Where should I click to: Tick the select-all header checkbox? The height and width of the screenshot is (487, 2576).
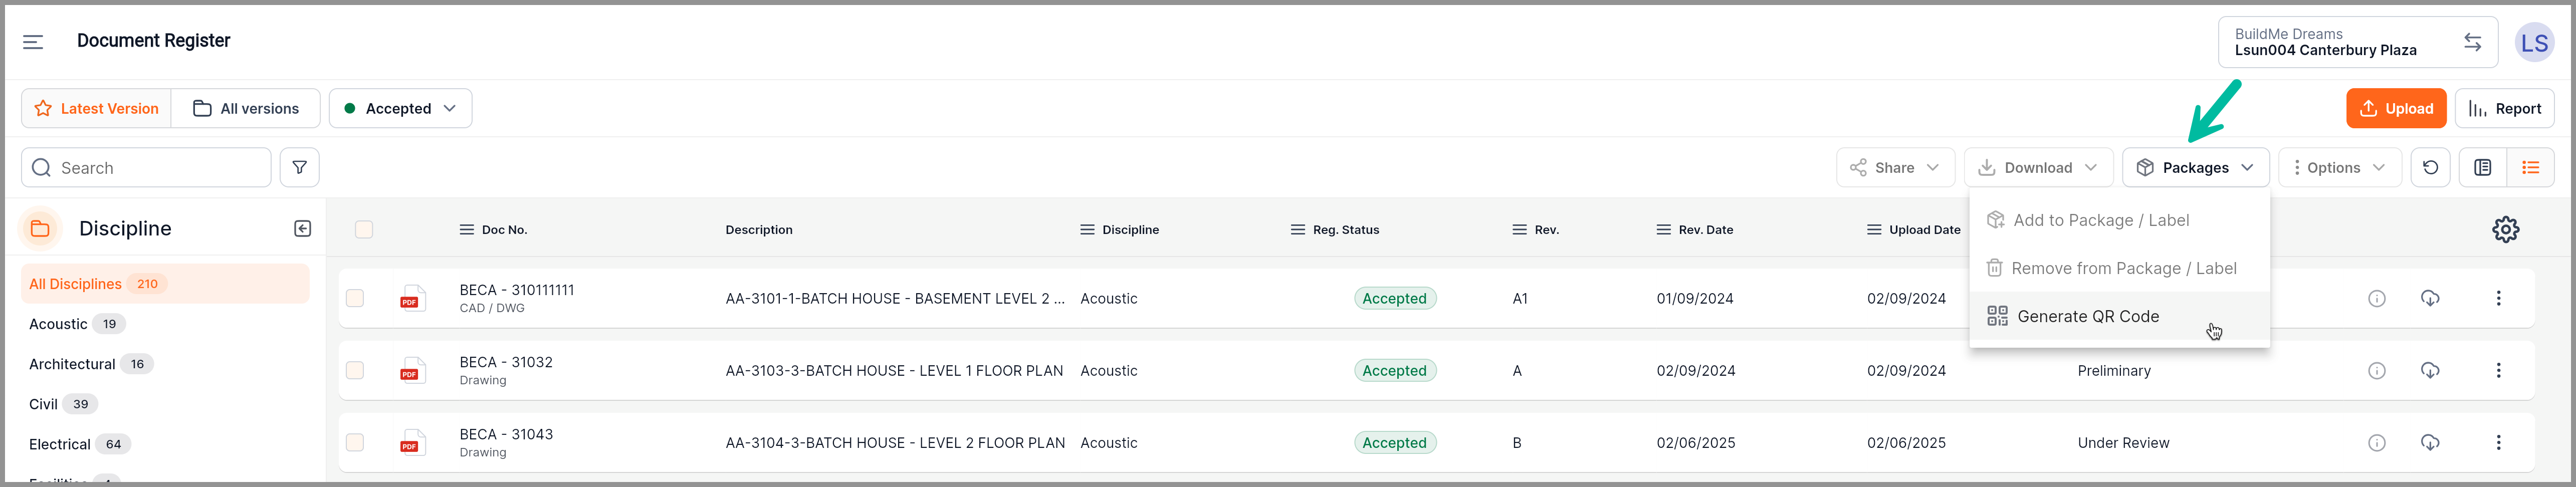(364, 229)
